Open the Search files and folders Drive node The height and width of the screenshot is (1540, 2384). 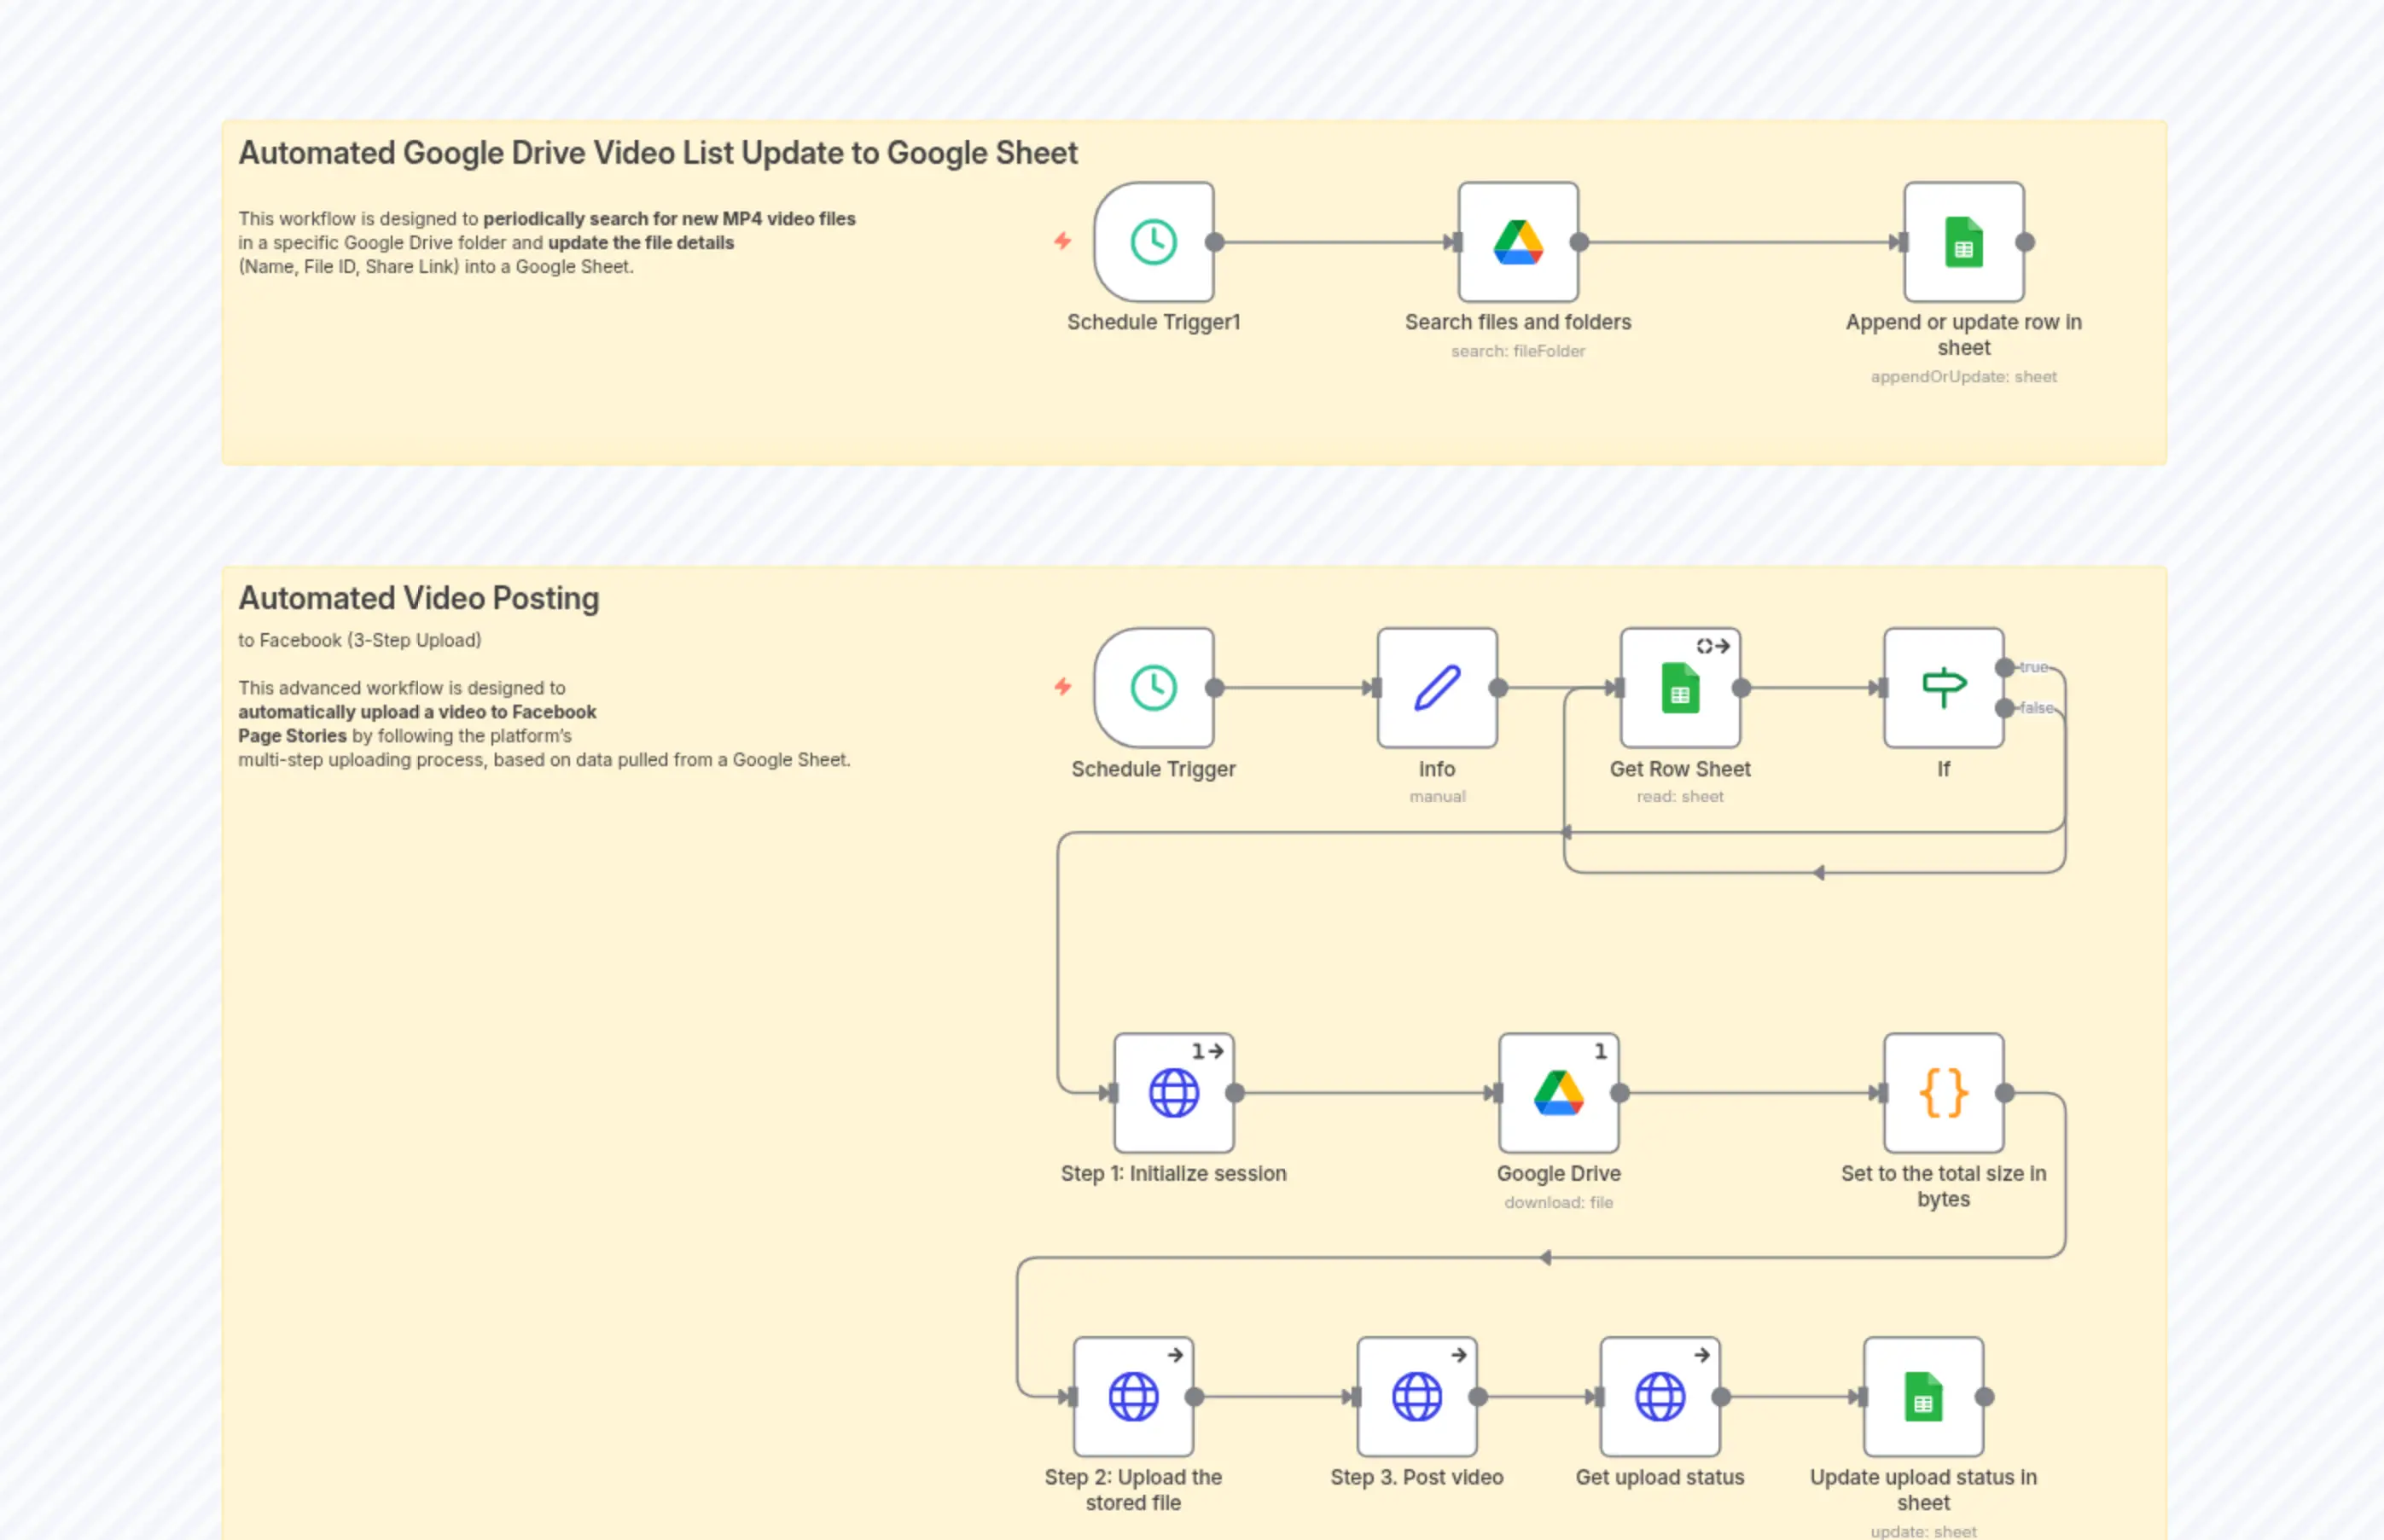click(1518, 242)
